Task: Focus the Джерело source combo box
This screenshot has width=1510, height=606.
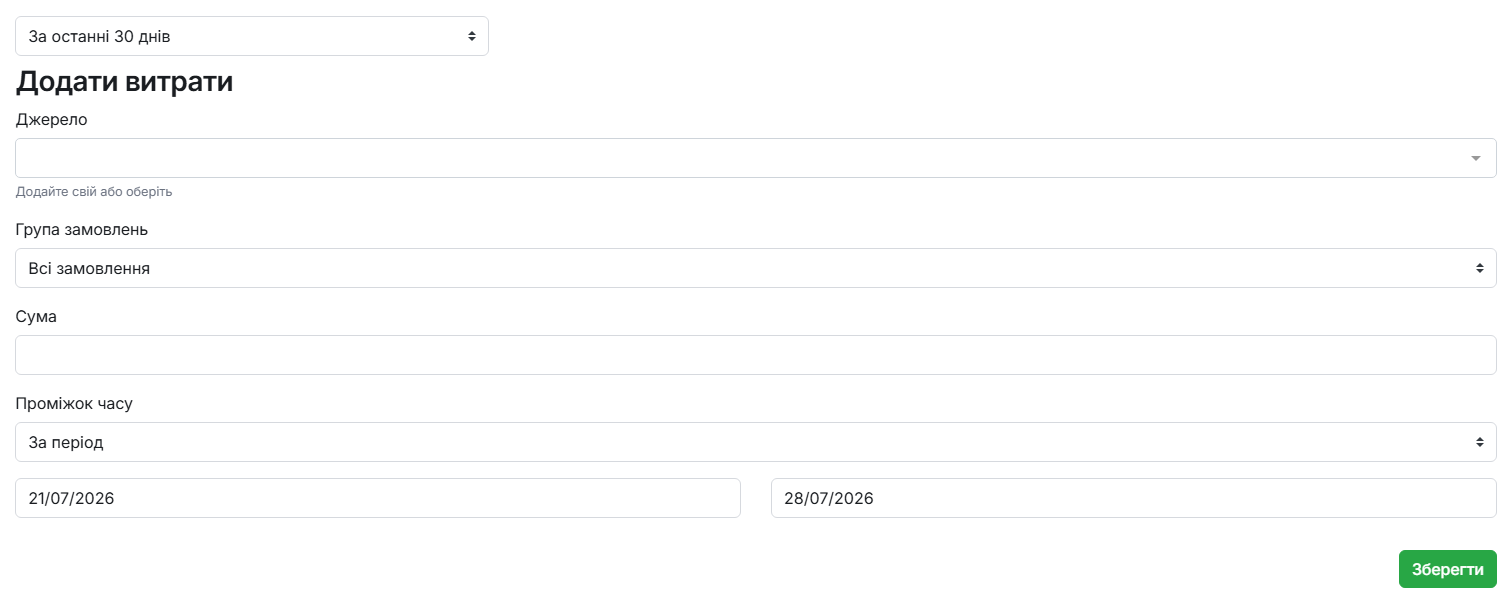Action: coord(756,158)
